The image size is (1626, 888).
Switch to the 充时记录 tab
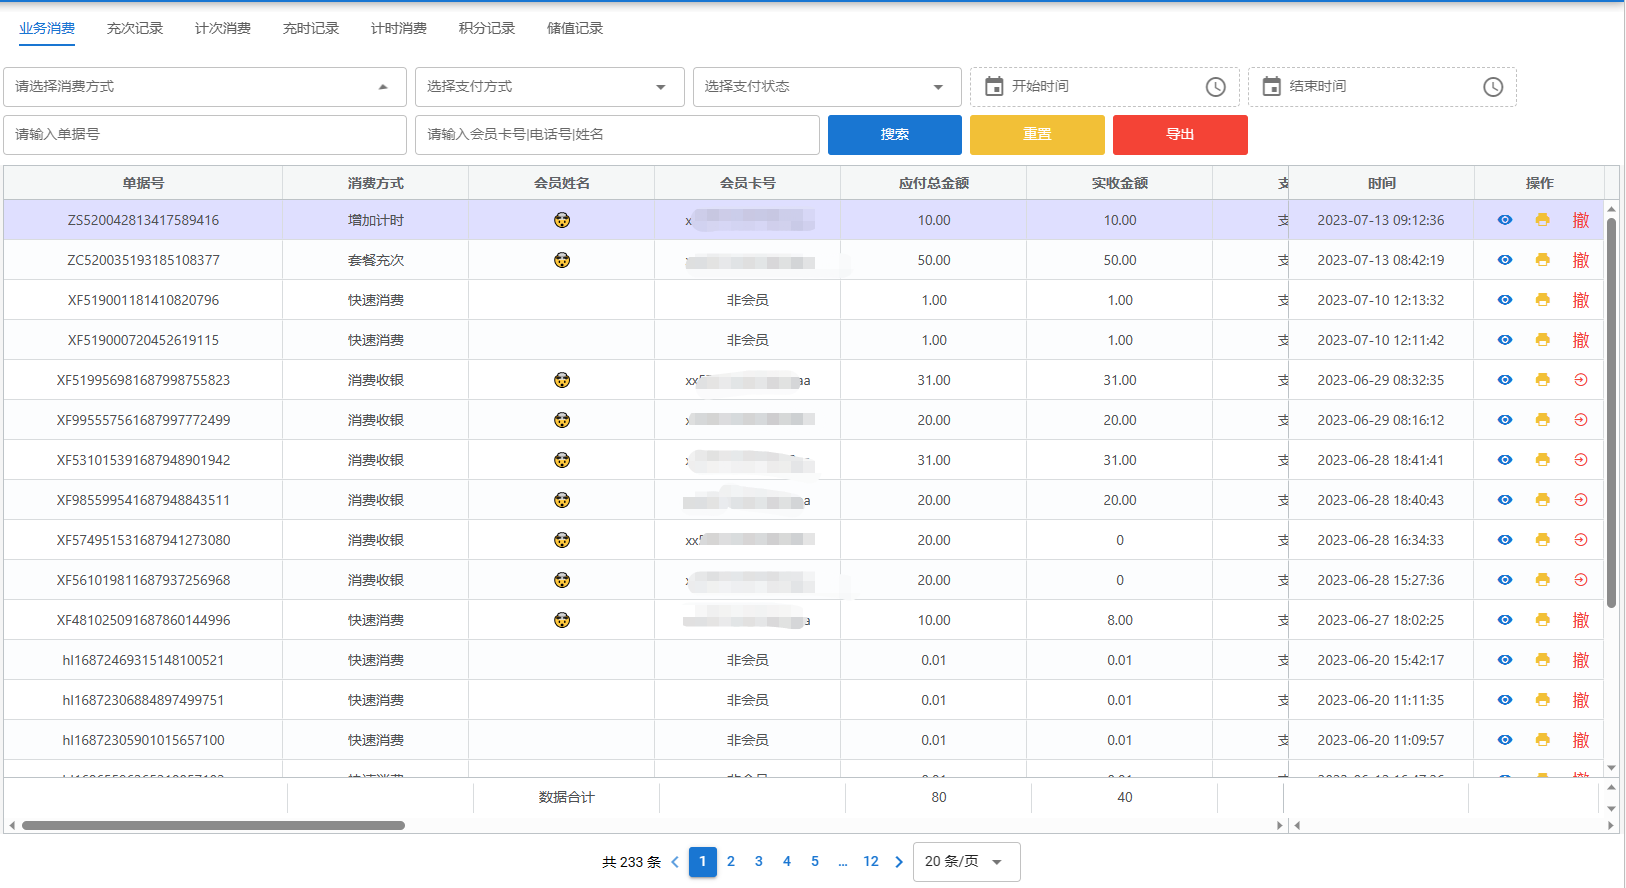tap(311, 28)
